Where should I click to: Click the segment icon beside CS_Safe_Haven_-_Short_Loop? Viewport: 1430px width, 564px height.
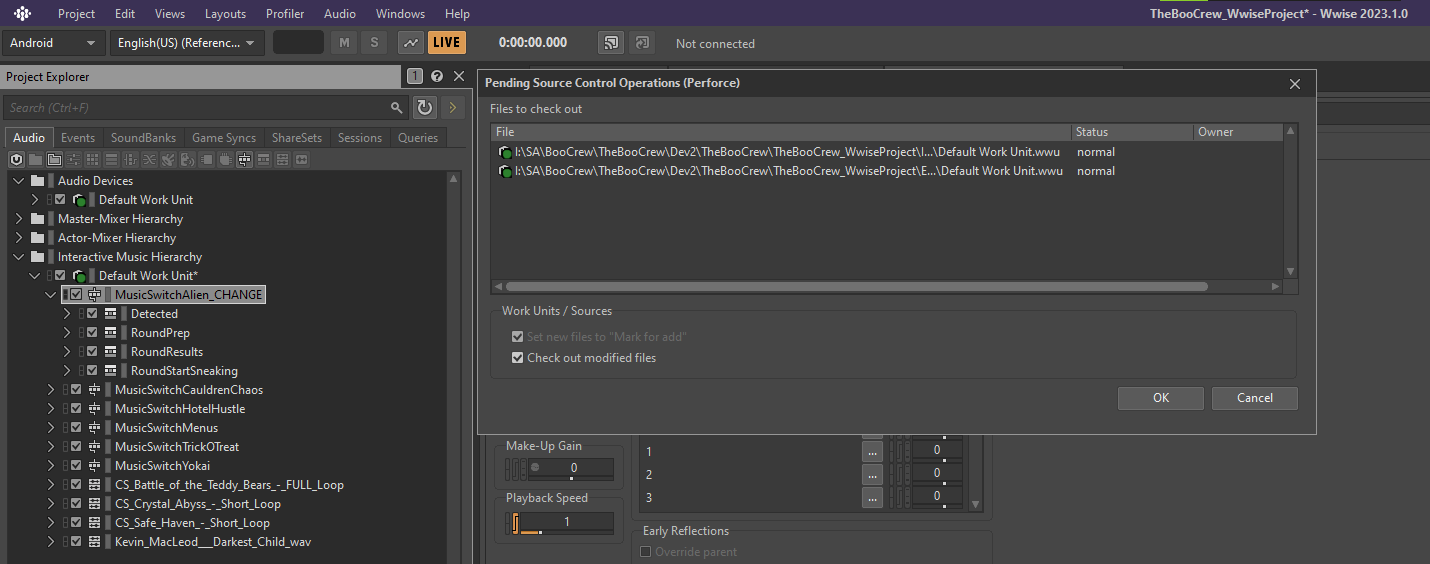[95, 523]
